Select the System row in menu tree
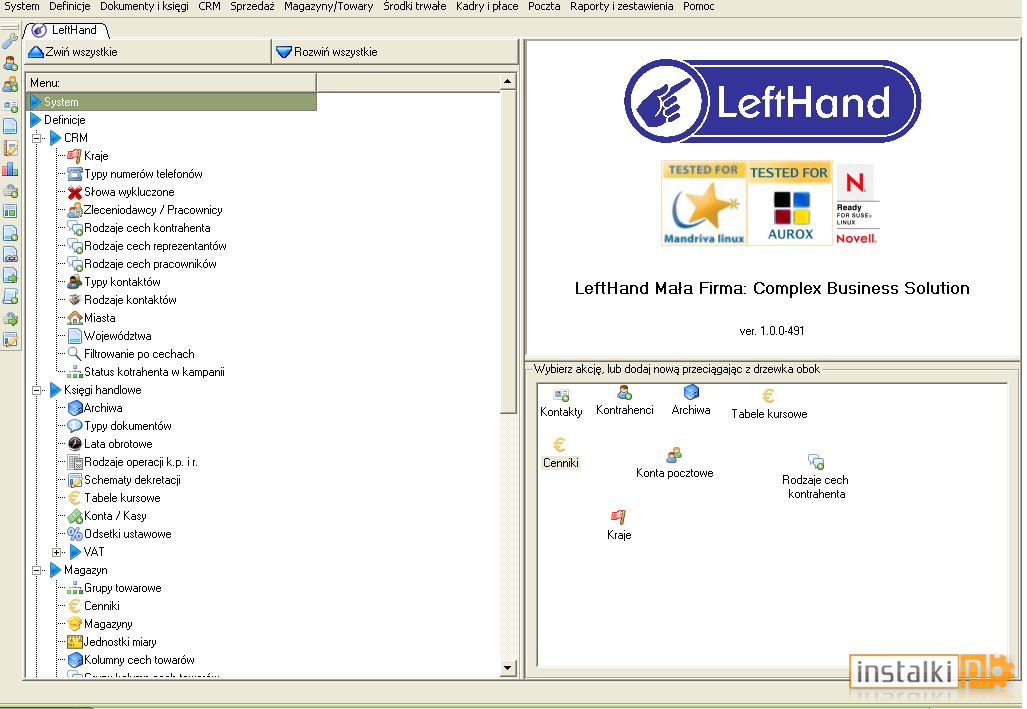 (172, 102)
